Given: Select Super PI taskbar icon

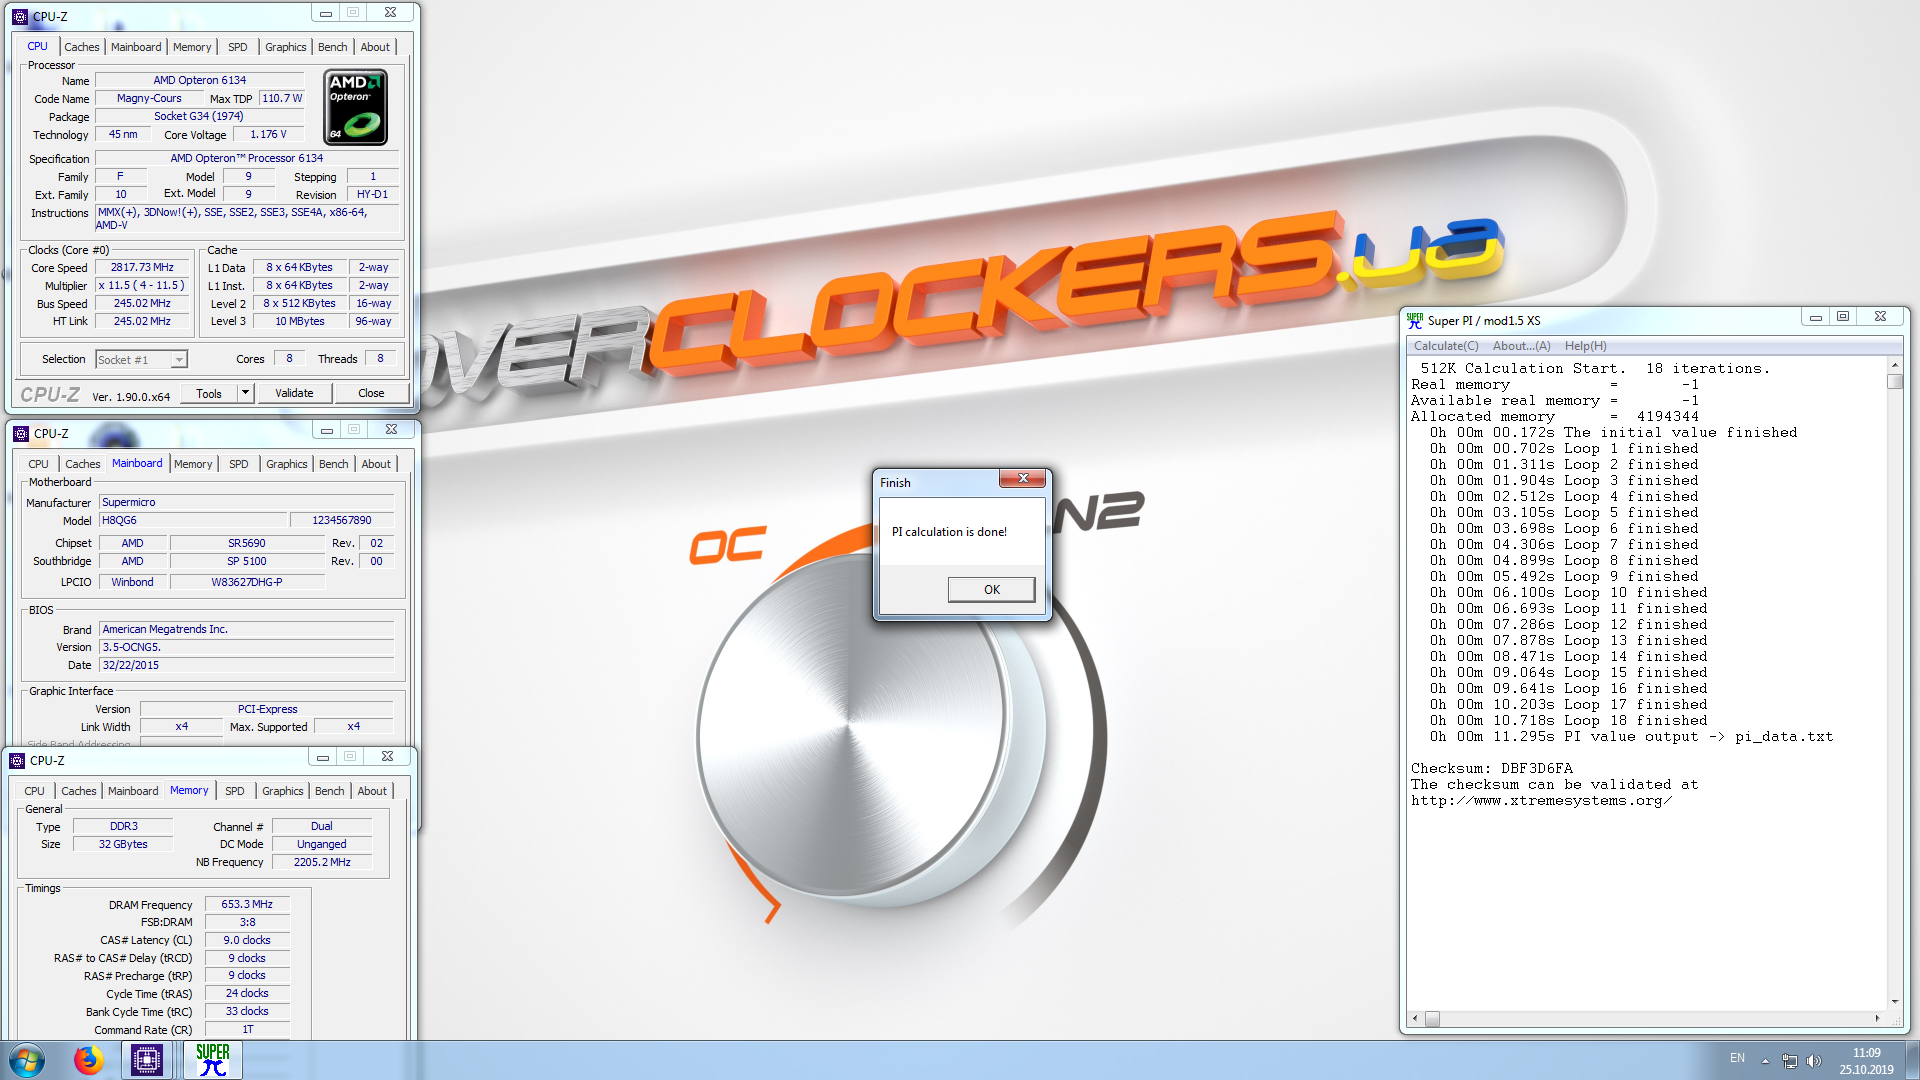Looking at the screenshot, I should tap(213, 1060).
